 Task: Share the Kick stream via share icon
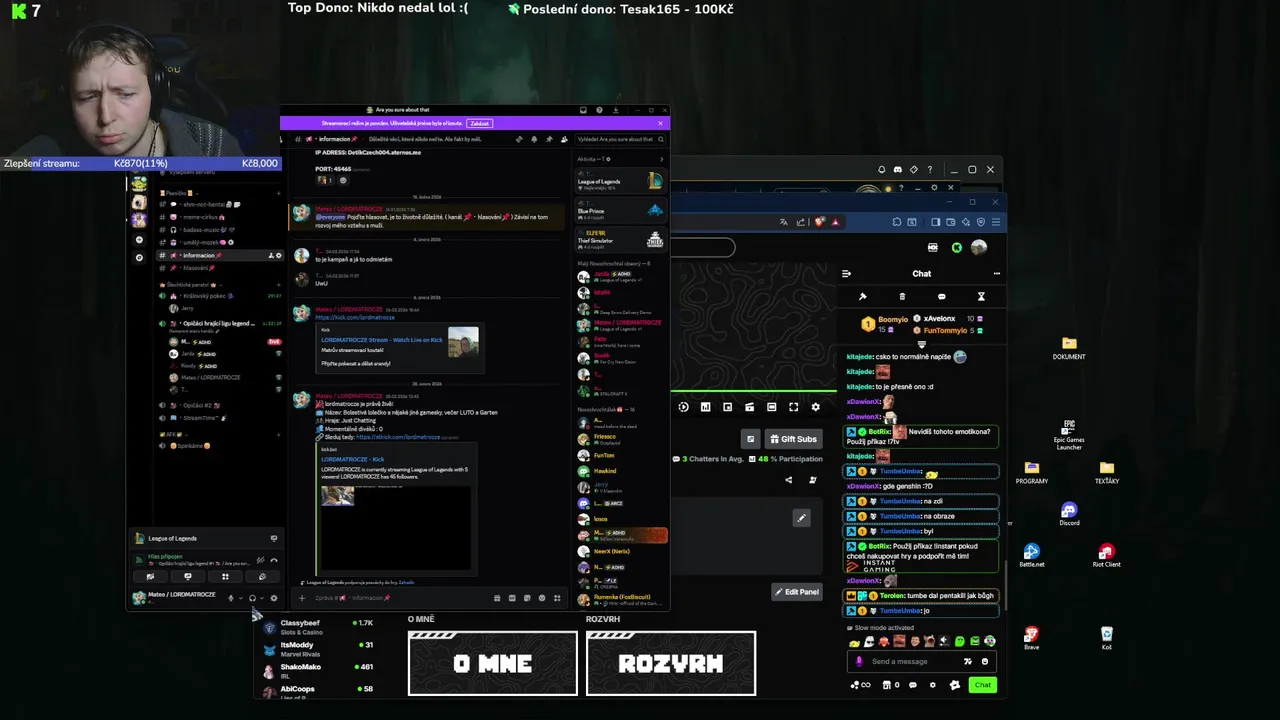pos(788,480)
